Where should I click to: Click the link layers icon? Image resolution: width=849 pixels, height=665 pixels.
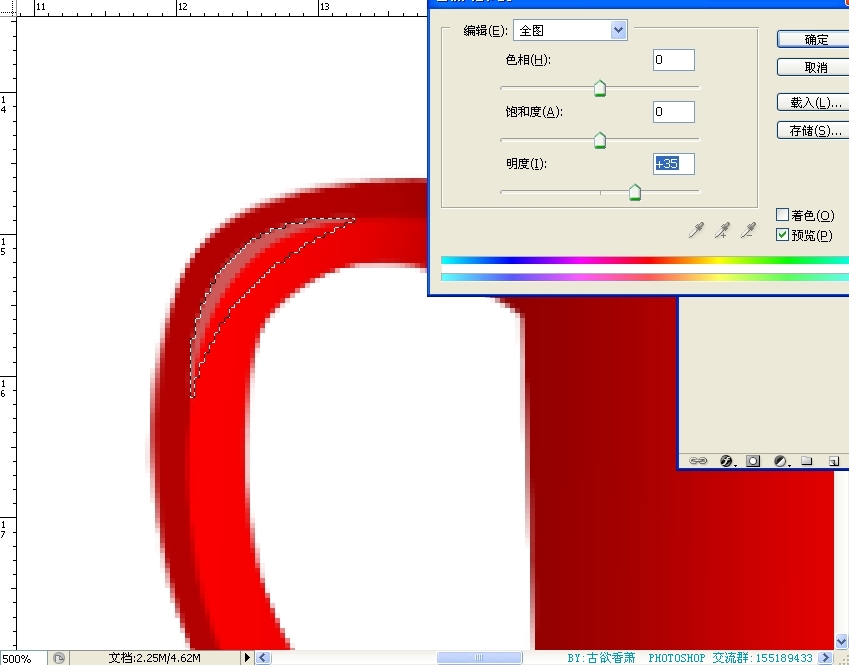tap(699, 461)
